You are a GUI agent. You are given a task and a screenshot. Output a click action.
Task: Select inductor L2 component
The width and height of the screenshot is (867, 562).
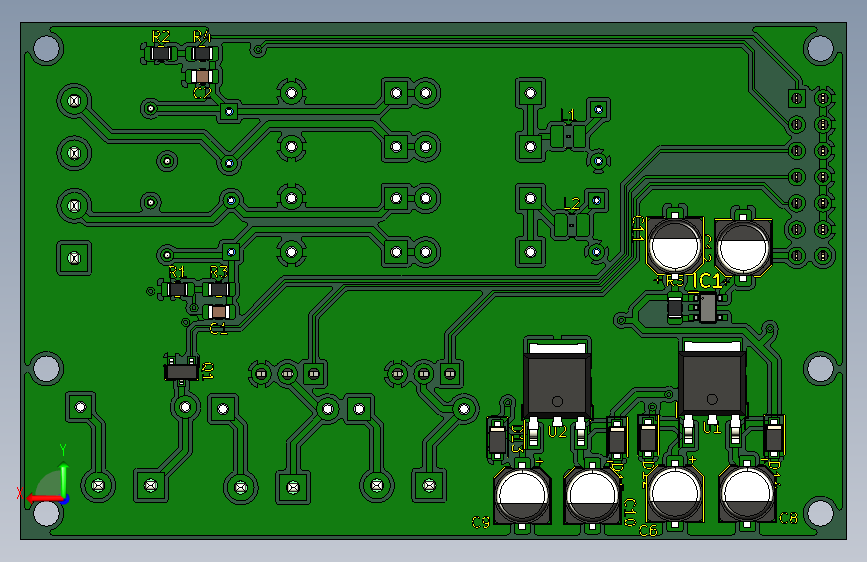click(572, 225)
